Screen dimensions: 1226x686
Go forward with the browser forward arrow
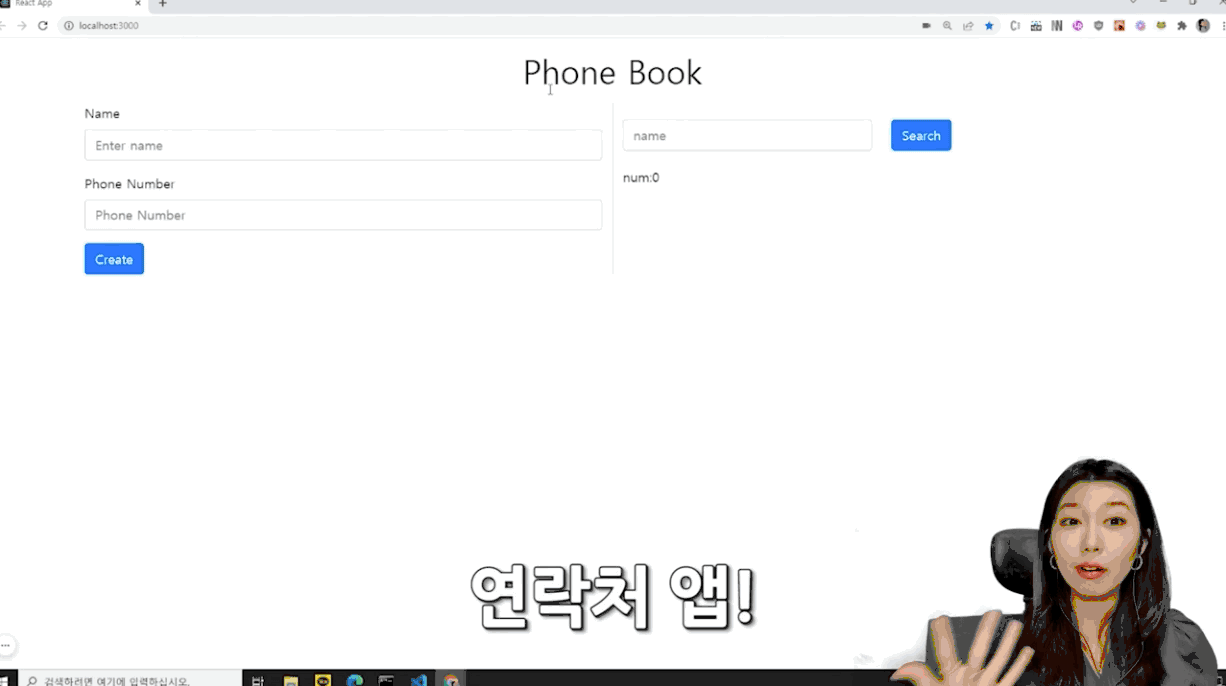click(22, 26)
